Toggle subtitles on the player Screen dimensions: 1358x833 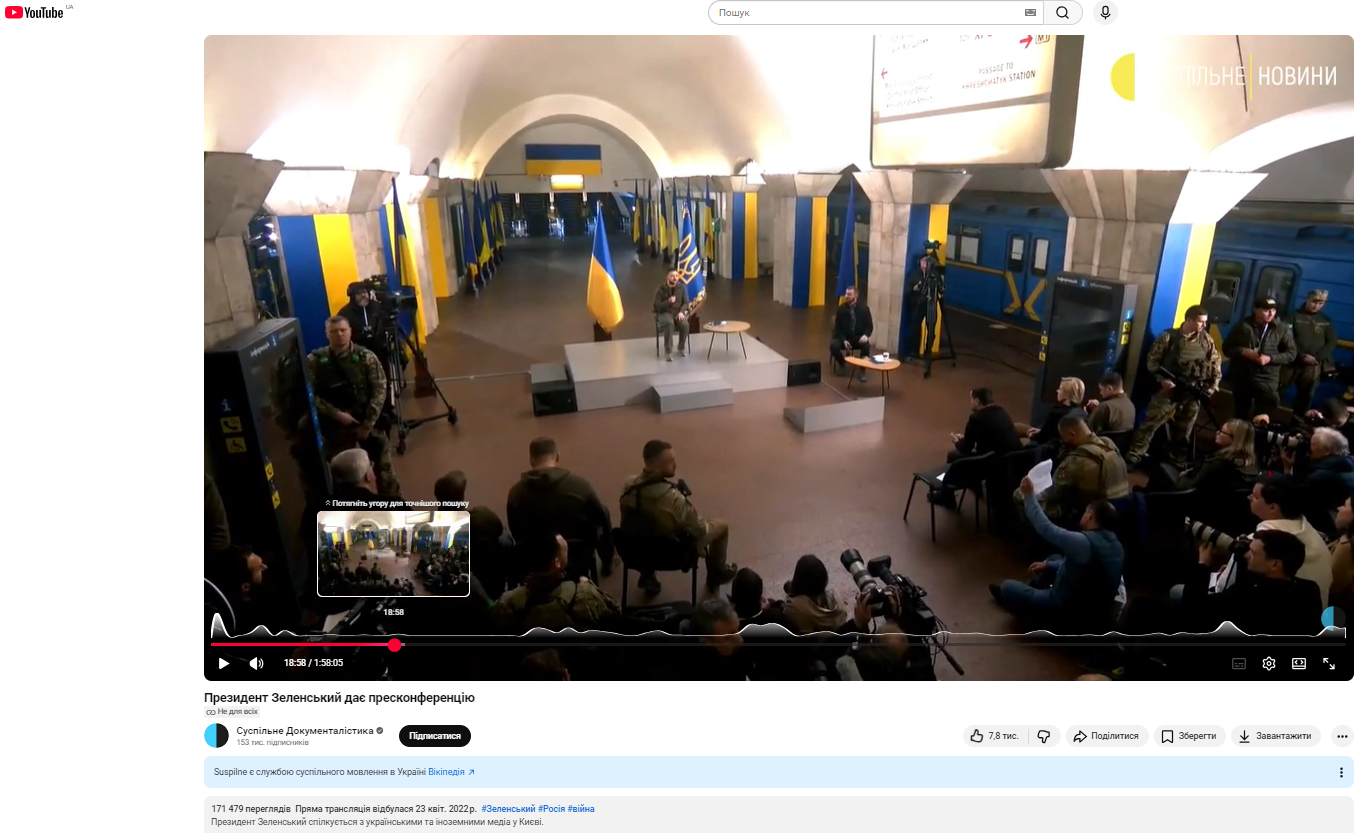1239,663
